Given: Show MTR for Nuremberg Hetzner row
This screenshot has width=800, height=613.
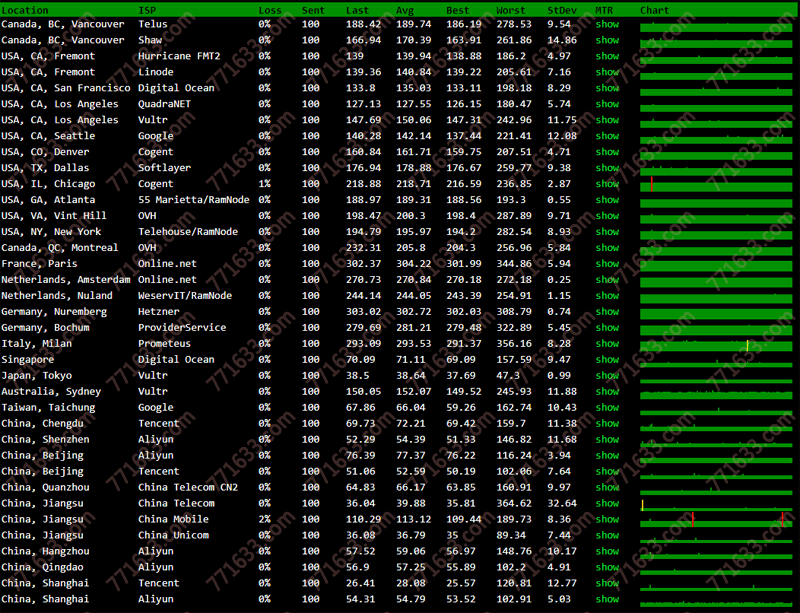Looking at the screenshot, I should coord(607,311).
